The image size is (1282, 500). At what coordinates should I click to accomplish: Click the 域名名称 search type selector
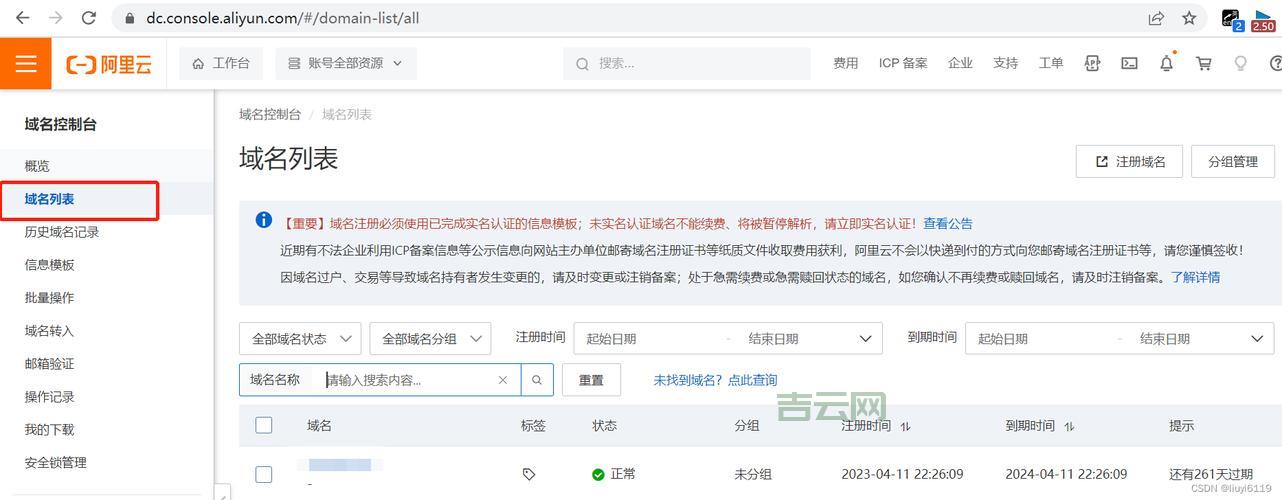[x=275, y=380]
